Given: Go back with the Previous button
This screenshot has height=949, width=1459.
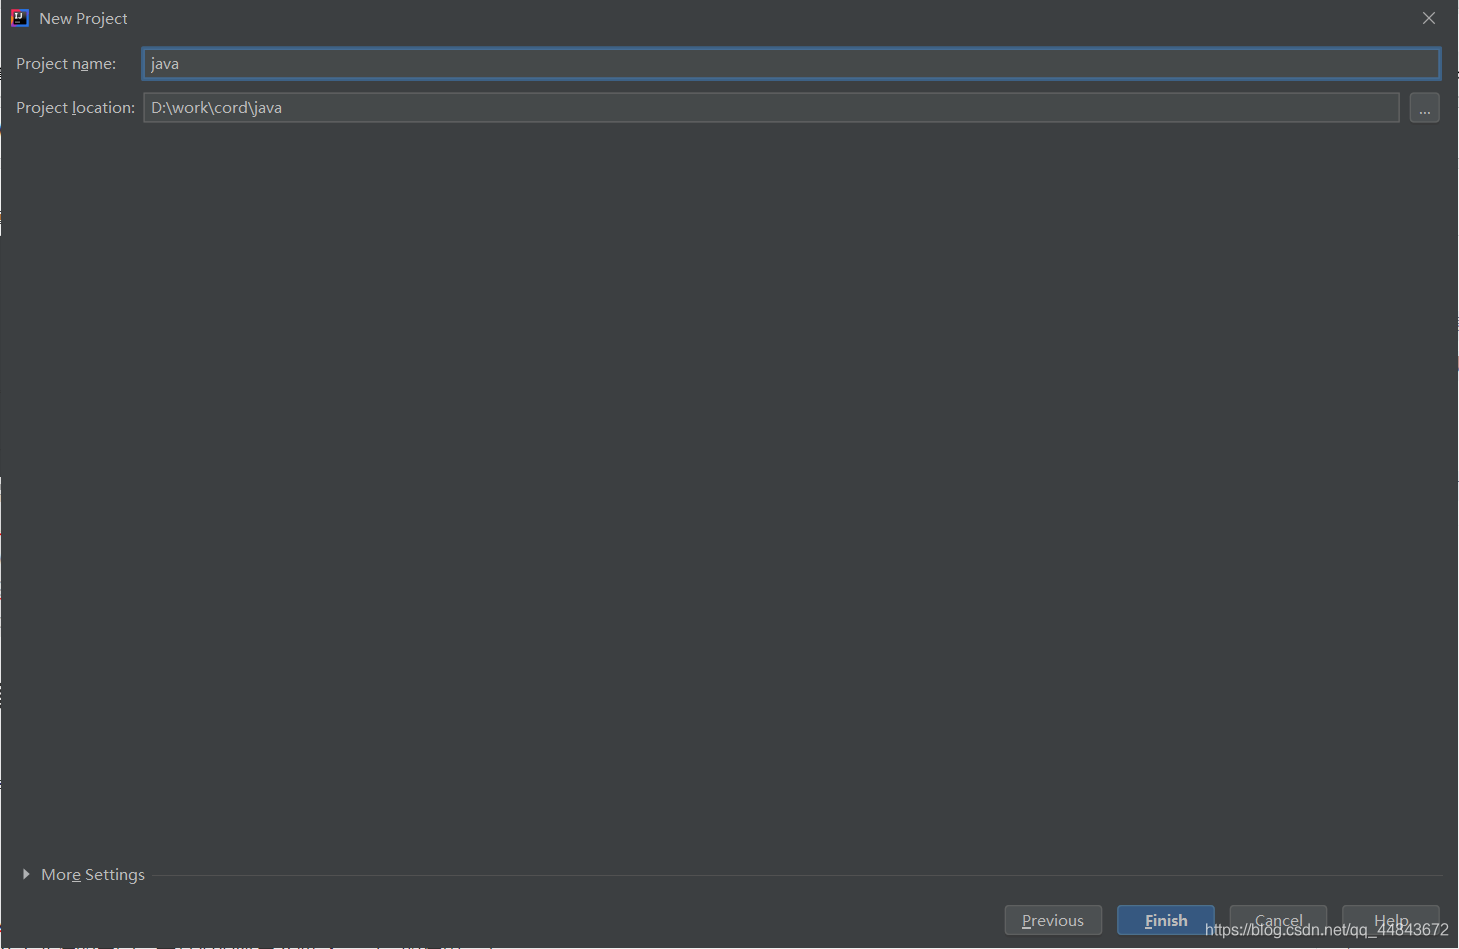Looking at the screenshot, I should 1053,920.
